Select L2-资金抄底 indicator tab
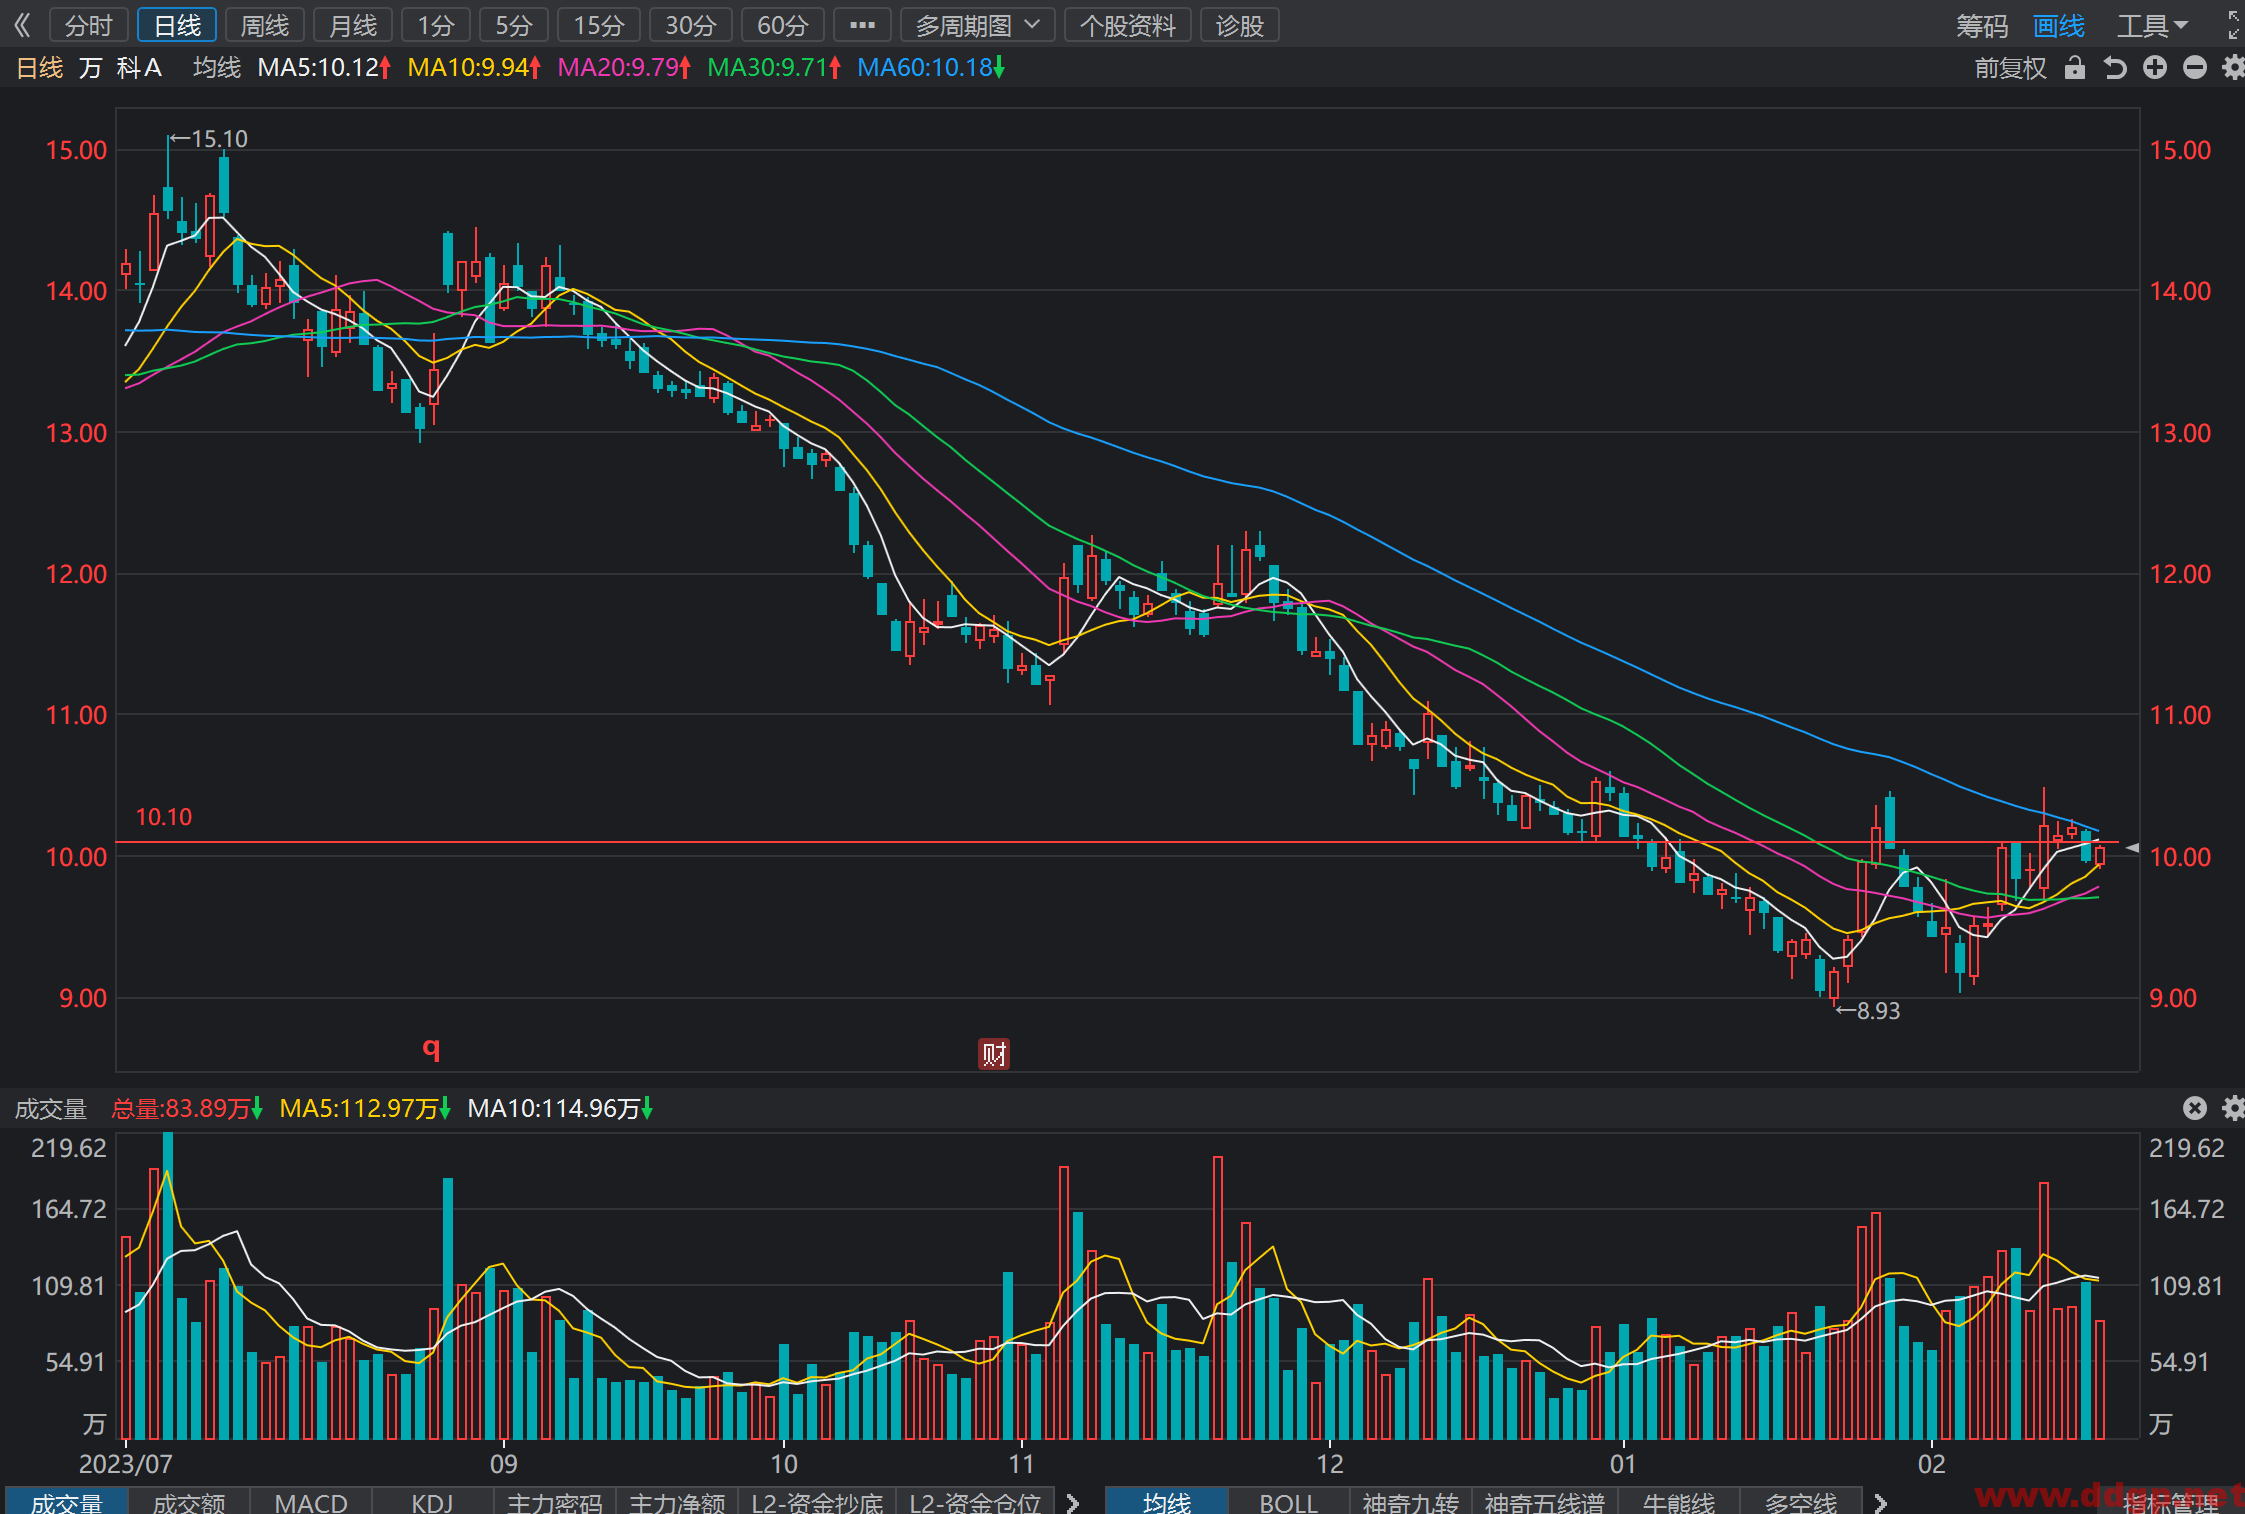This screenshot has width=2245, height=1514. pos(817,1502)
